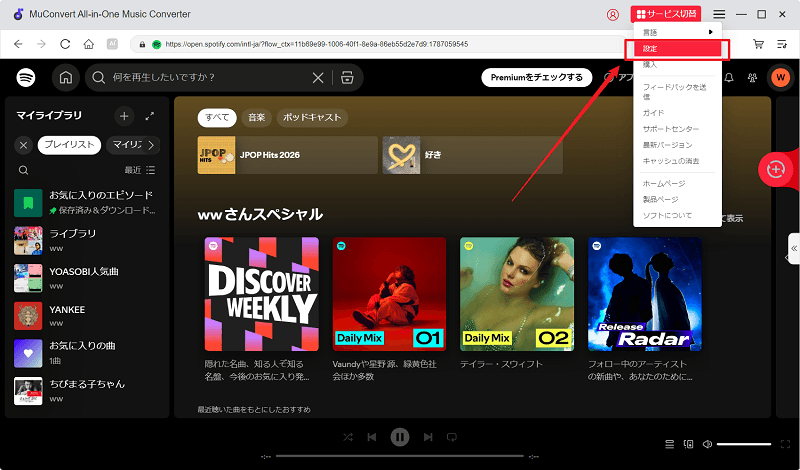The height and width of the screenshot is (470, 800).
Task: Choose フィードバックを送信 menu item
Action: pos(677,92)
